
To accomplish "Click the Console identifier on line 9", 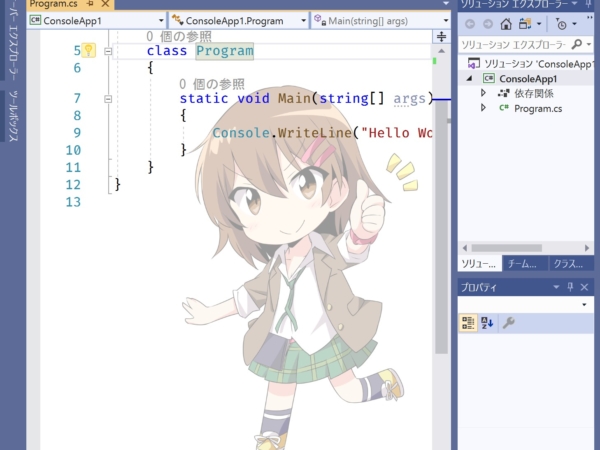I will click(241, 133).
